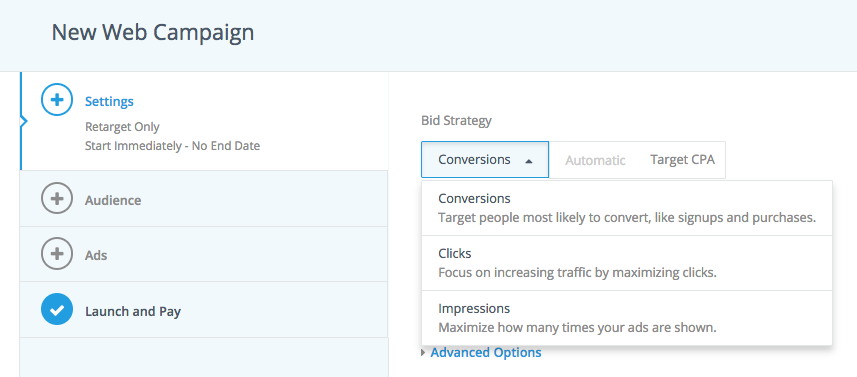Click the plus circle icon next to Audience
Viewport: 857px width, 377px height.
[x=57, y=199]
